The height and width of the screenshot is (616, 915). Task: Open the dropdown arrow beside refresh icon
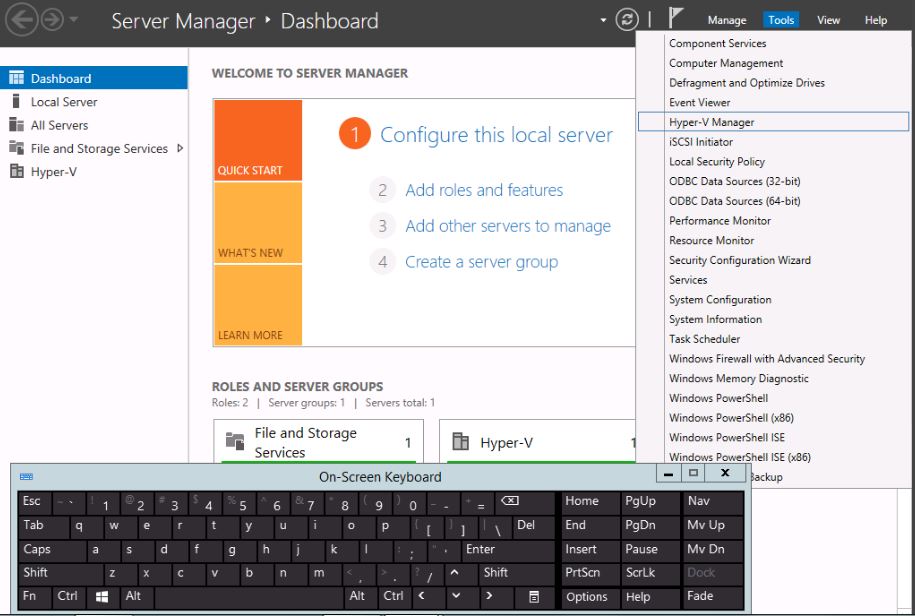click(603, 20)
